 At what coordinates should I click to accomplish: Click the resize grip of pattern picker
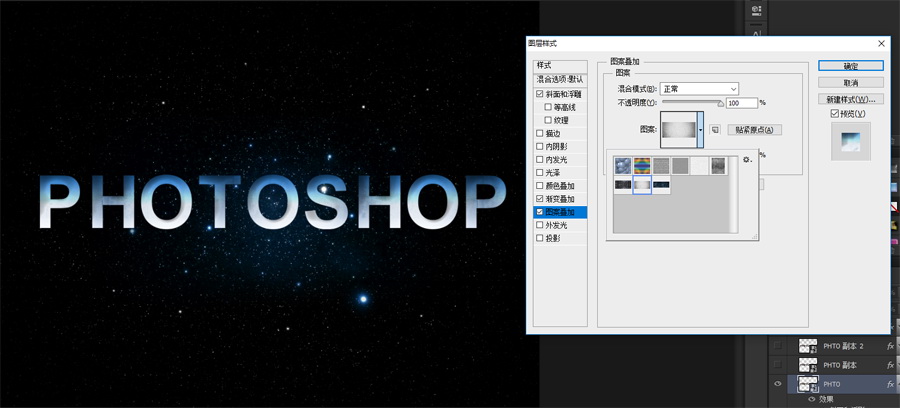point(754,236)
